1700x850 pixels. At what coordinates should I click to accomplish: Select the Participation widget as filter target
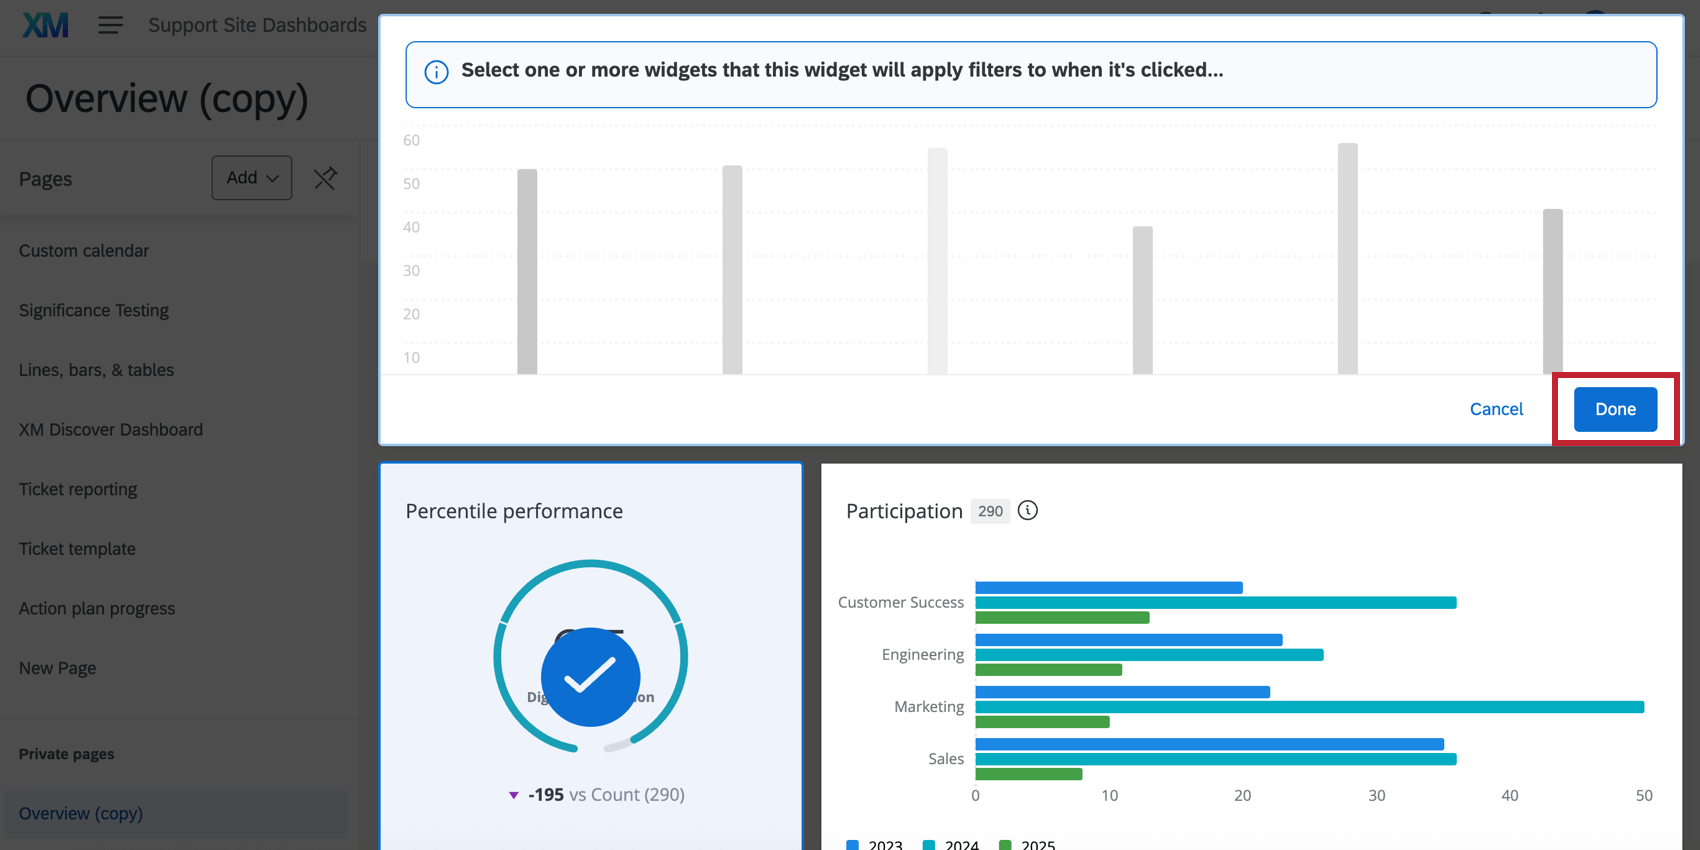(x=1251, y=656)
